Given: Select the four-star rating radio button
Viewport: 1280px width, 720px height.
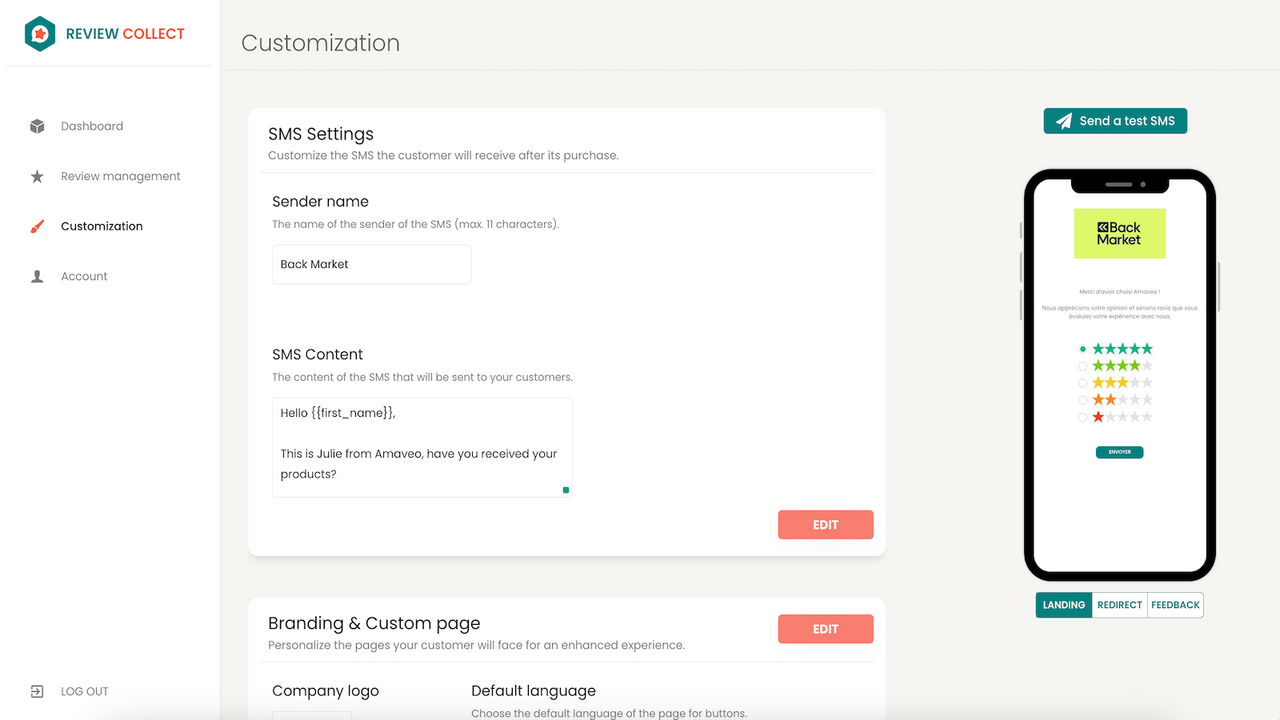Looking at the screenshot, I should 1083,366.
